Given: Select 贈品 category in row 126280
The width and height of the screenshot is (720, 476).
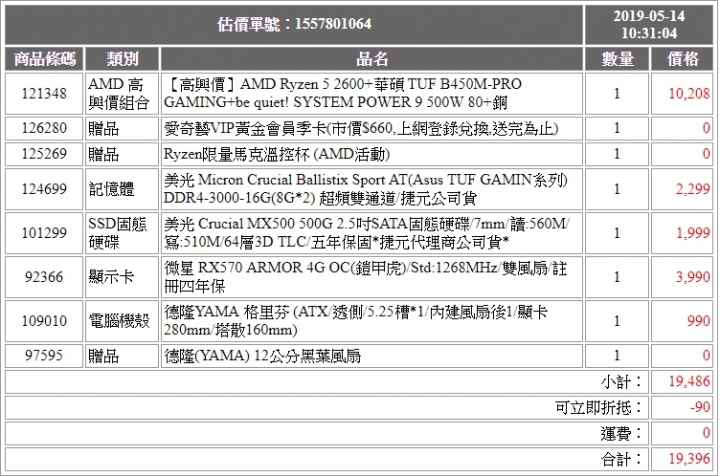Looking at the screenshot, I should pyautogui.click(x=103, y=129).
